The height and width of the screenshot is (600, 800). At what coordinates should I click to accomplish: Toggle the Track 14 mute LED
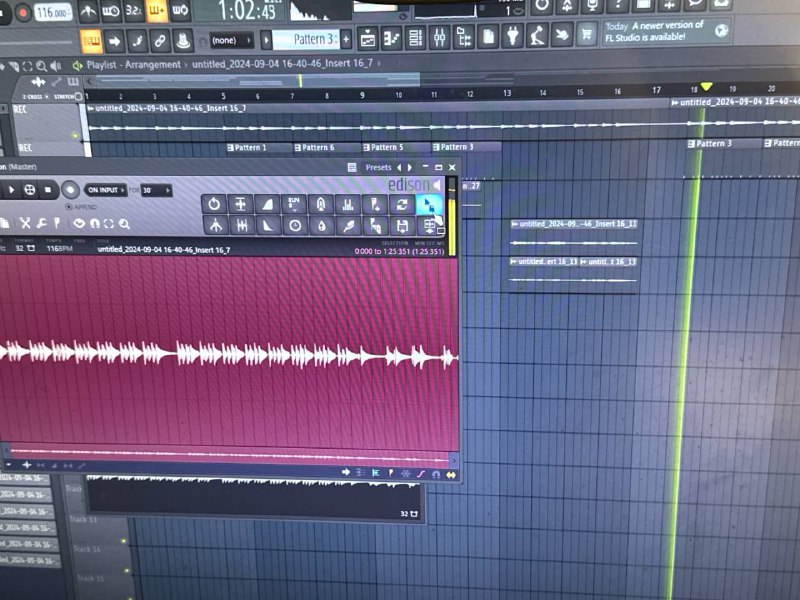[126, 542]
